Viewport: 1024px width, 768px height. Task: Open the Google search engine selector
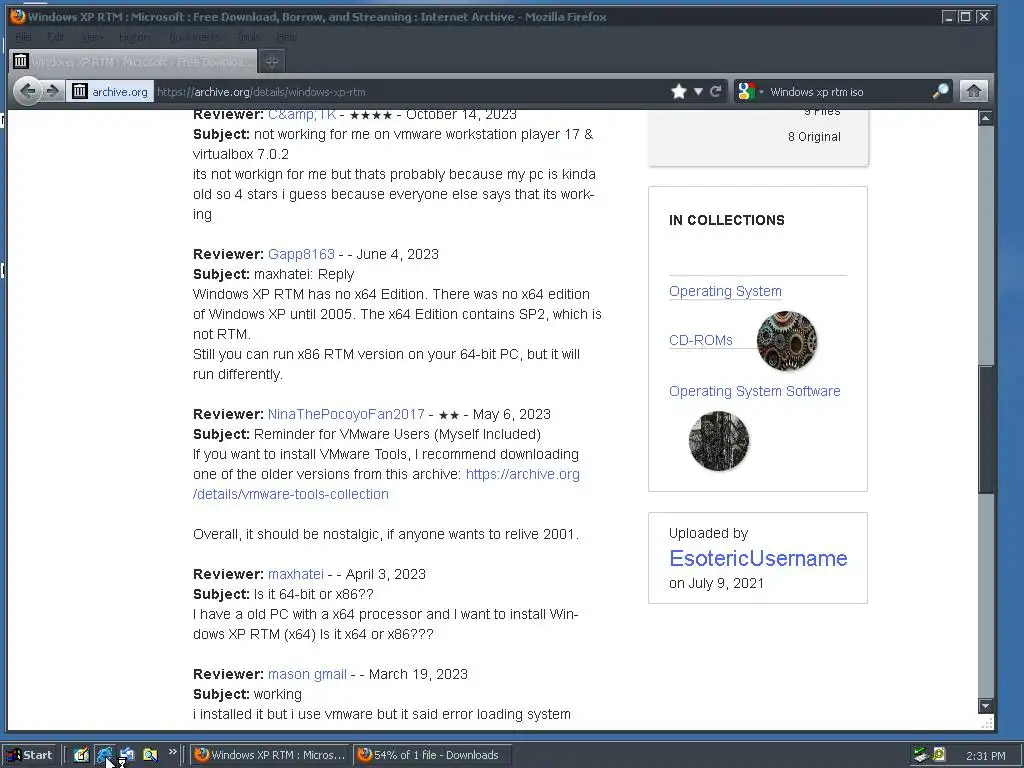tap(750, 91)
